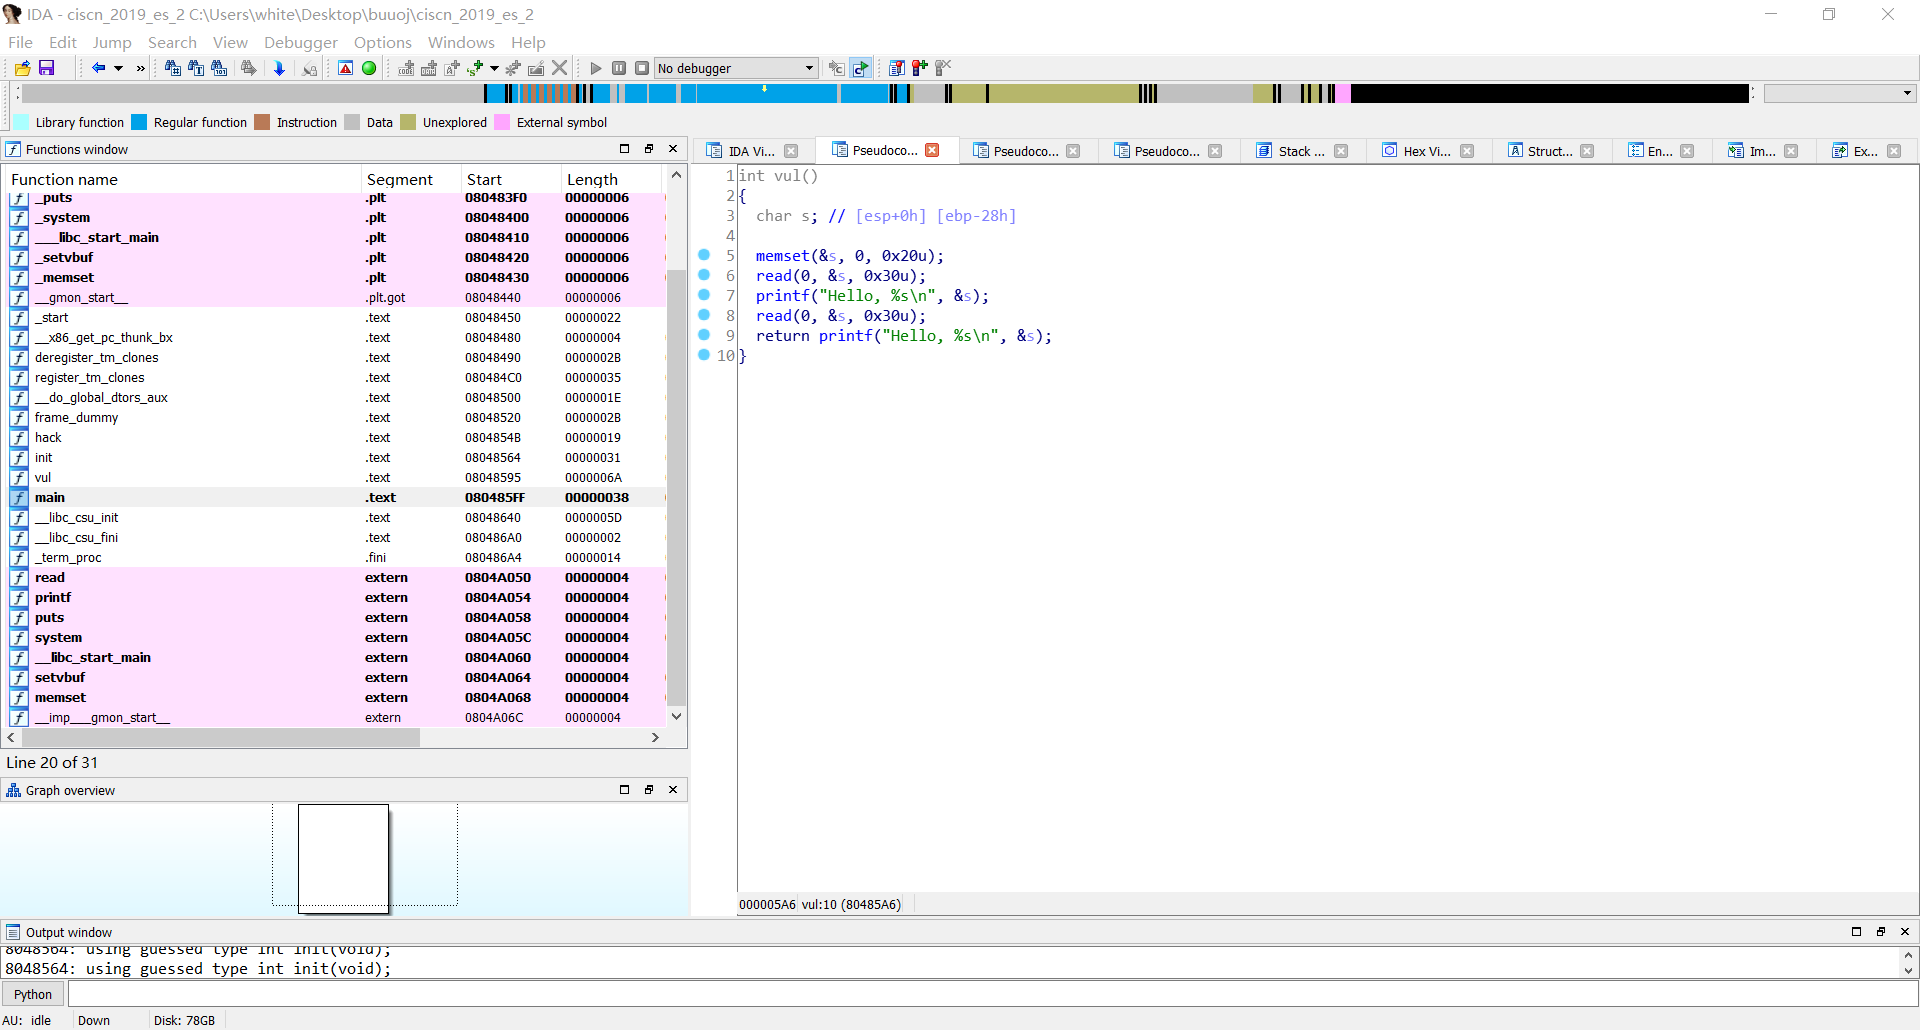The image size is (1920, 1030).
Task: Select the 'vul' function in Functions window
Action: click(x=44, y=477)
